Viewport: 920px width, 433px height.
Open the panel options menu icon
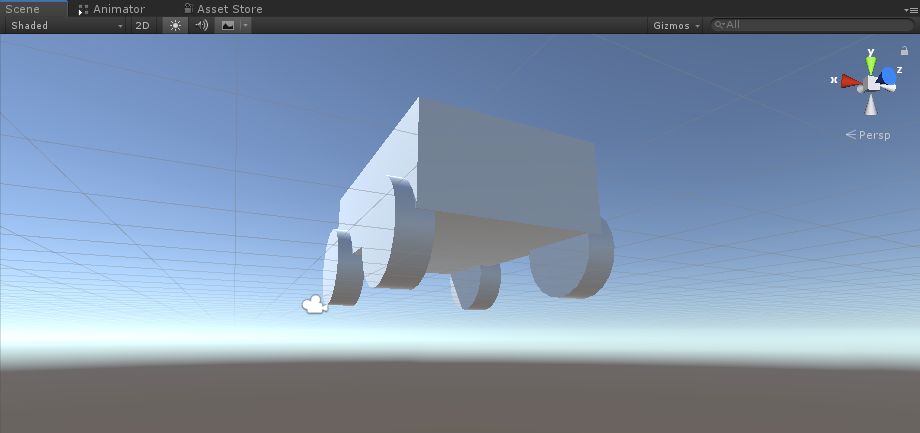pyautogui.click(x=913, y=10)
